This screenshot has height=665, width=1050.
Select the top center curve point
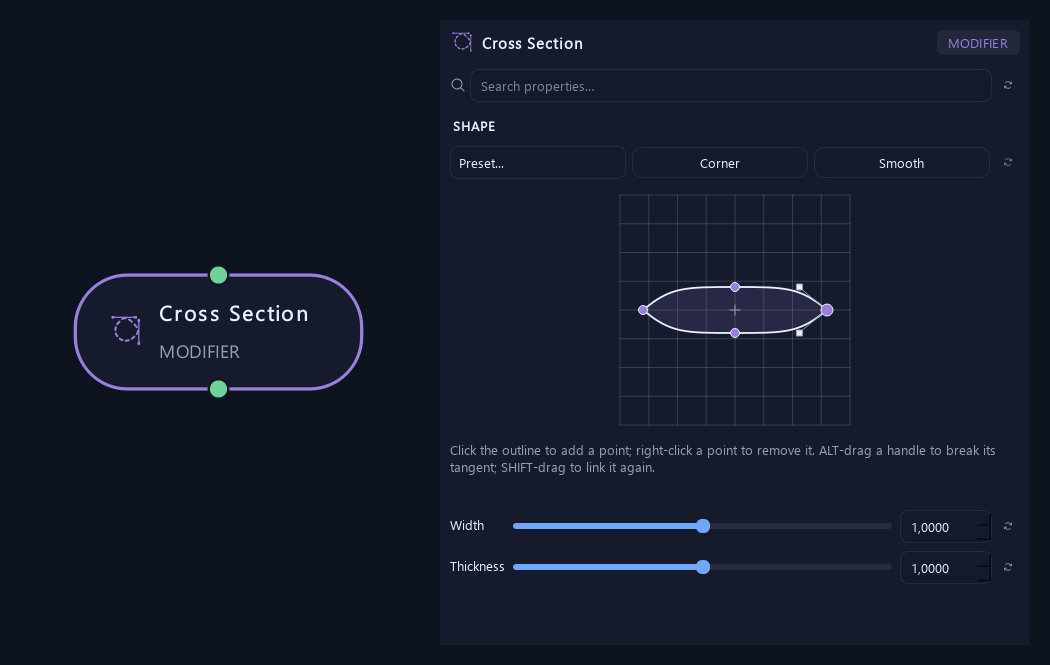735,287
